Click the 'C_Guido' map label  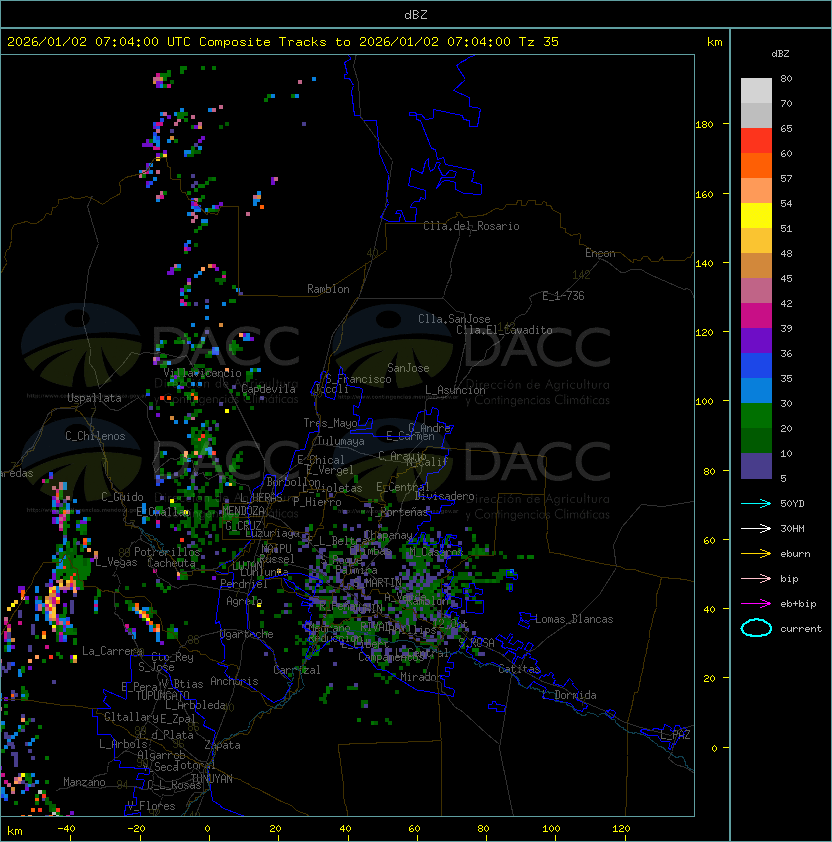pyautogui.click(x=122, y=497)
